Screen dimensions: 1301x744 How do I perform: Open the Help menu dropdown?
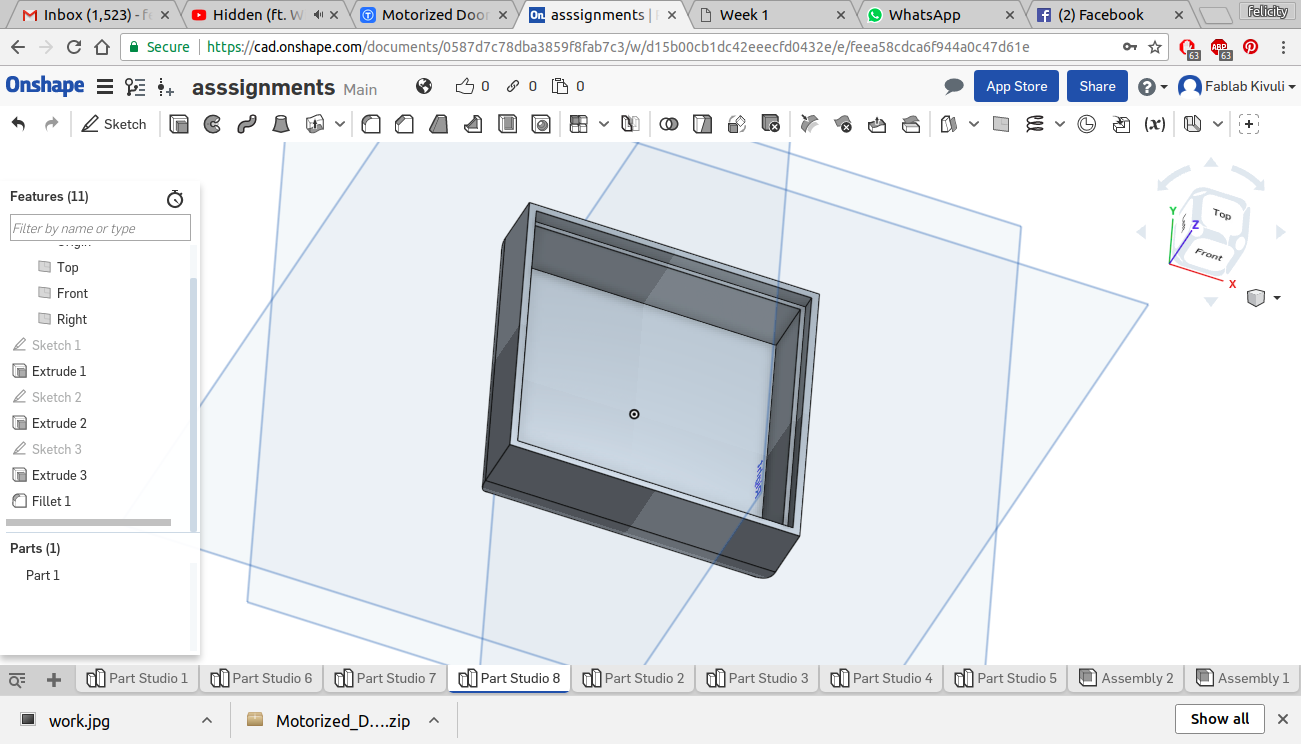coord(1153,87)
